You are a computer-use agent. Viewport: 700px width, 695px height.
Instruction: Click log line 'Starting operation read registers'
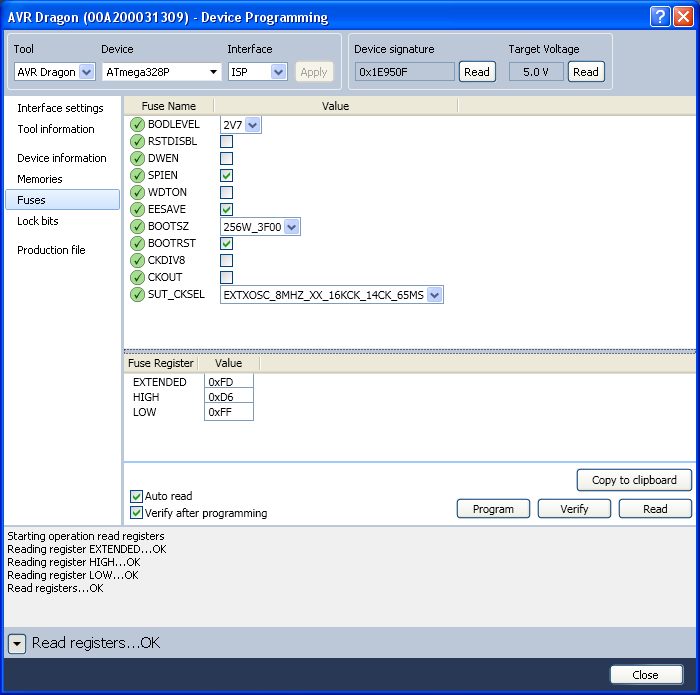[86, 536]
